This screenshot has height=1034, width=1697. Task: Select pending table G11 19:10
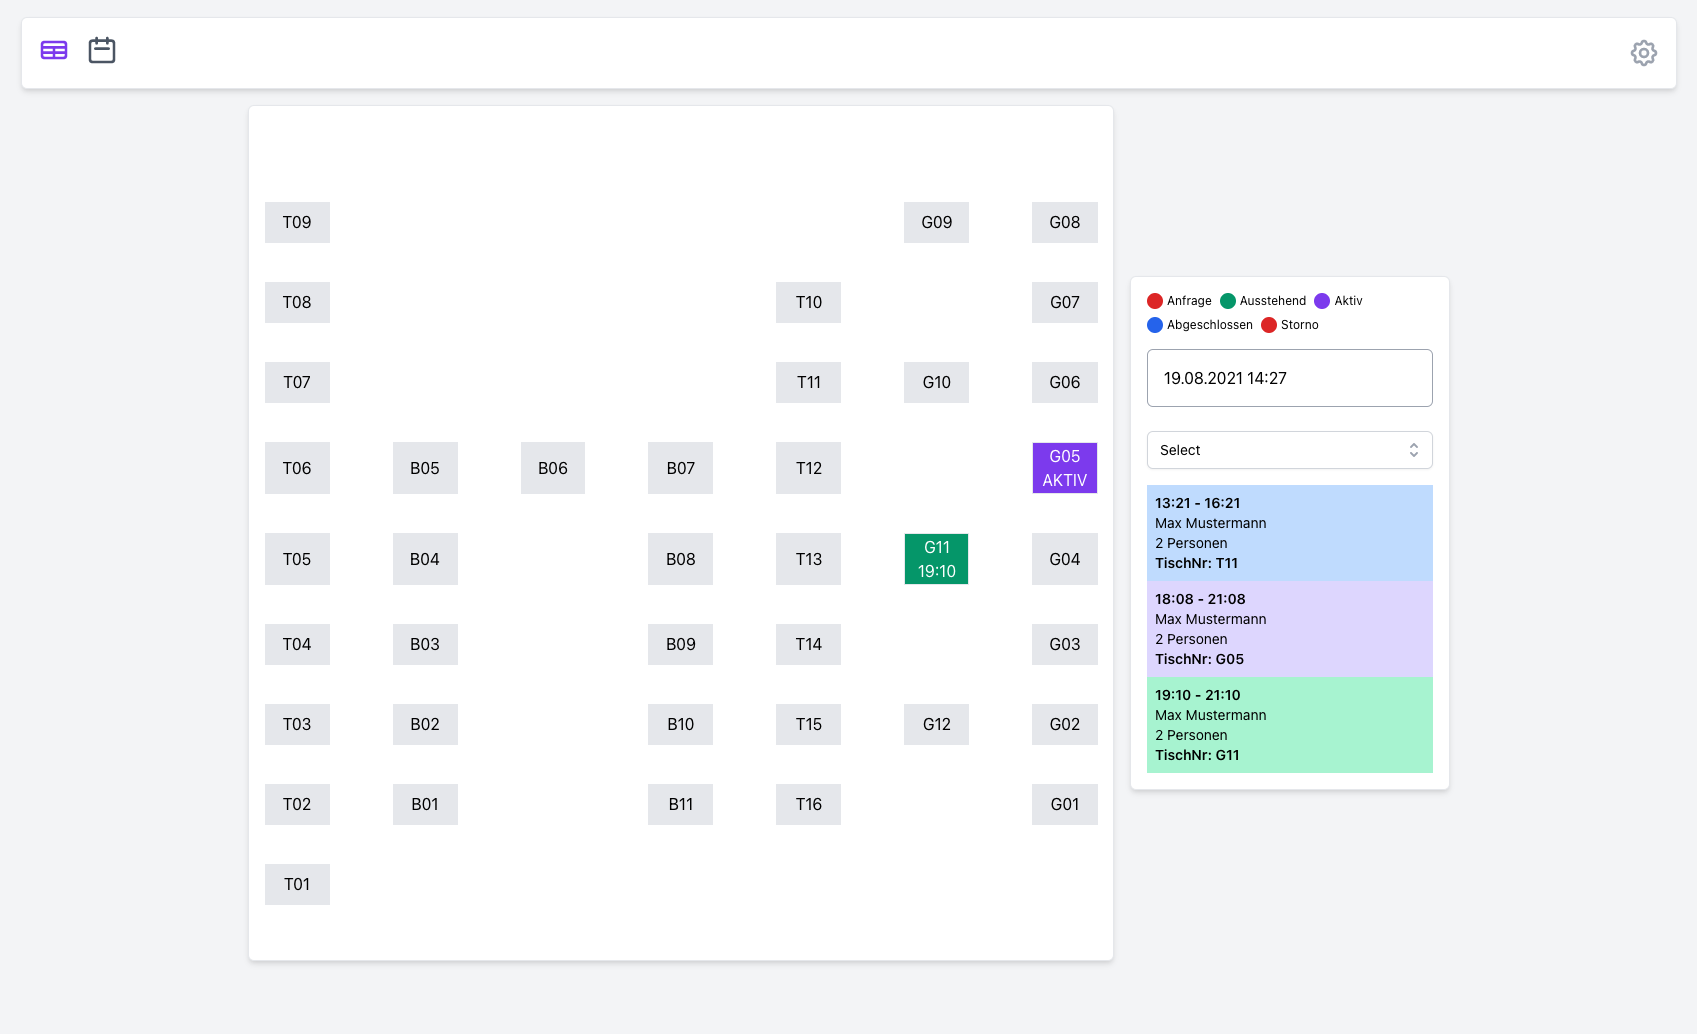tap(937, 559)
